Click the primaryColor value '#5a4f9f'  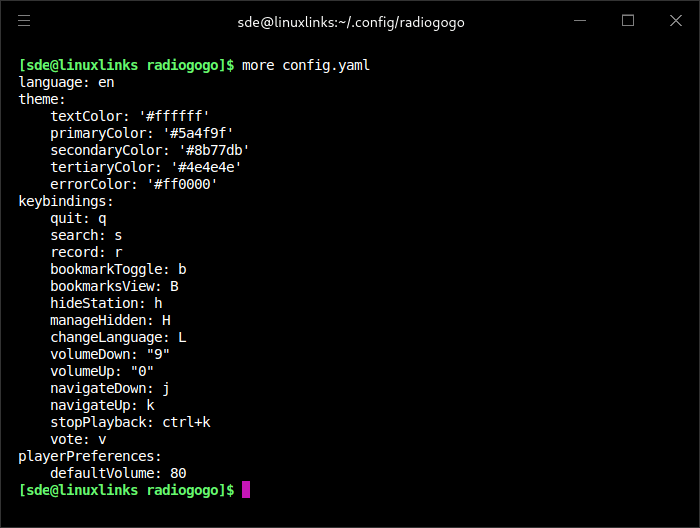(197, 133)
